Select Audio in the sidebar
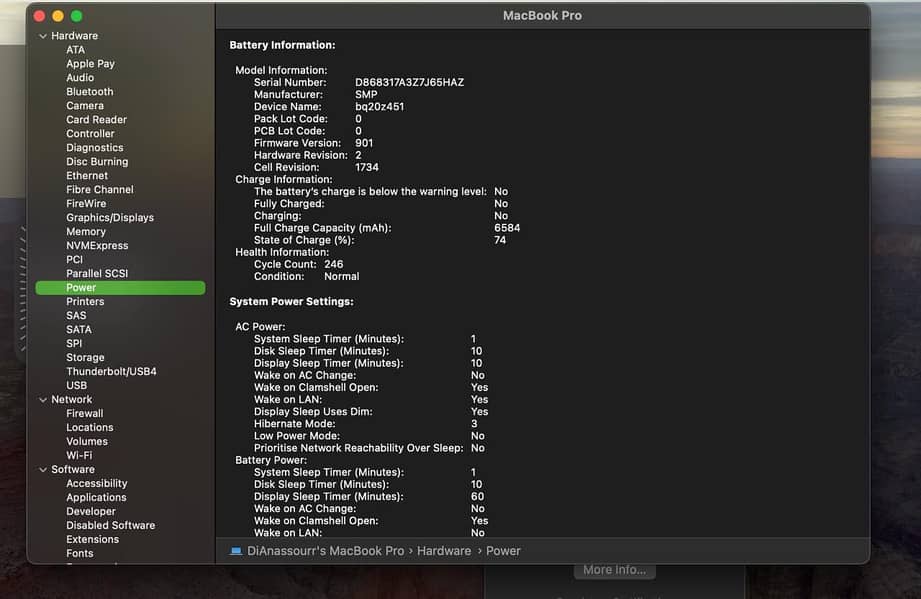 click(80, 78)
